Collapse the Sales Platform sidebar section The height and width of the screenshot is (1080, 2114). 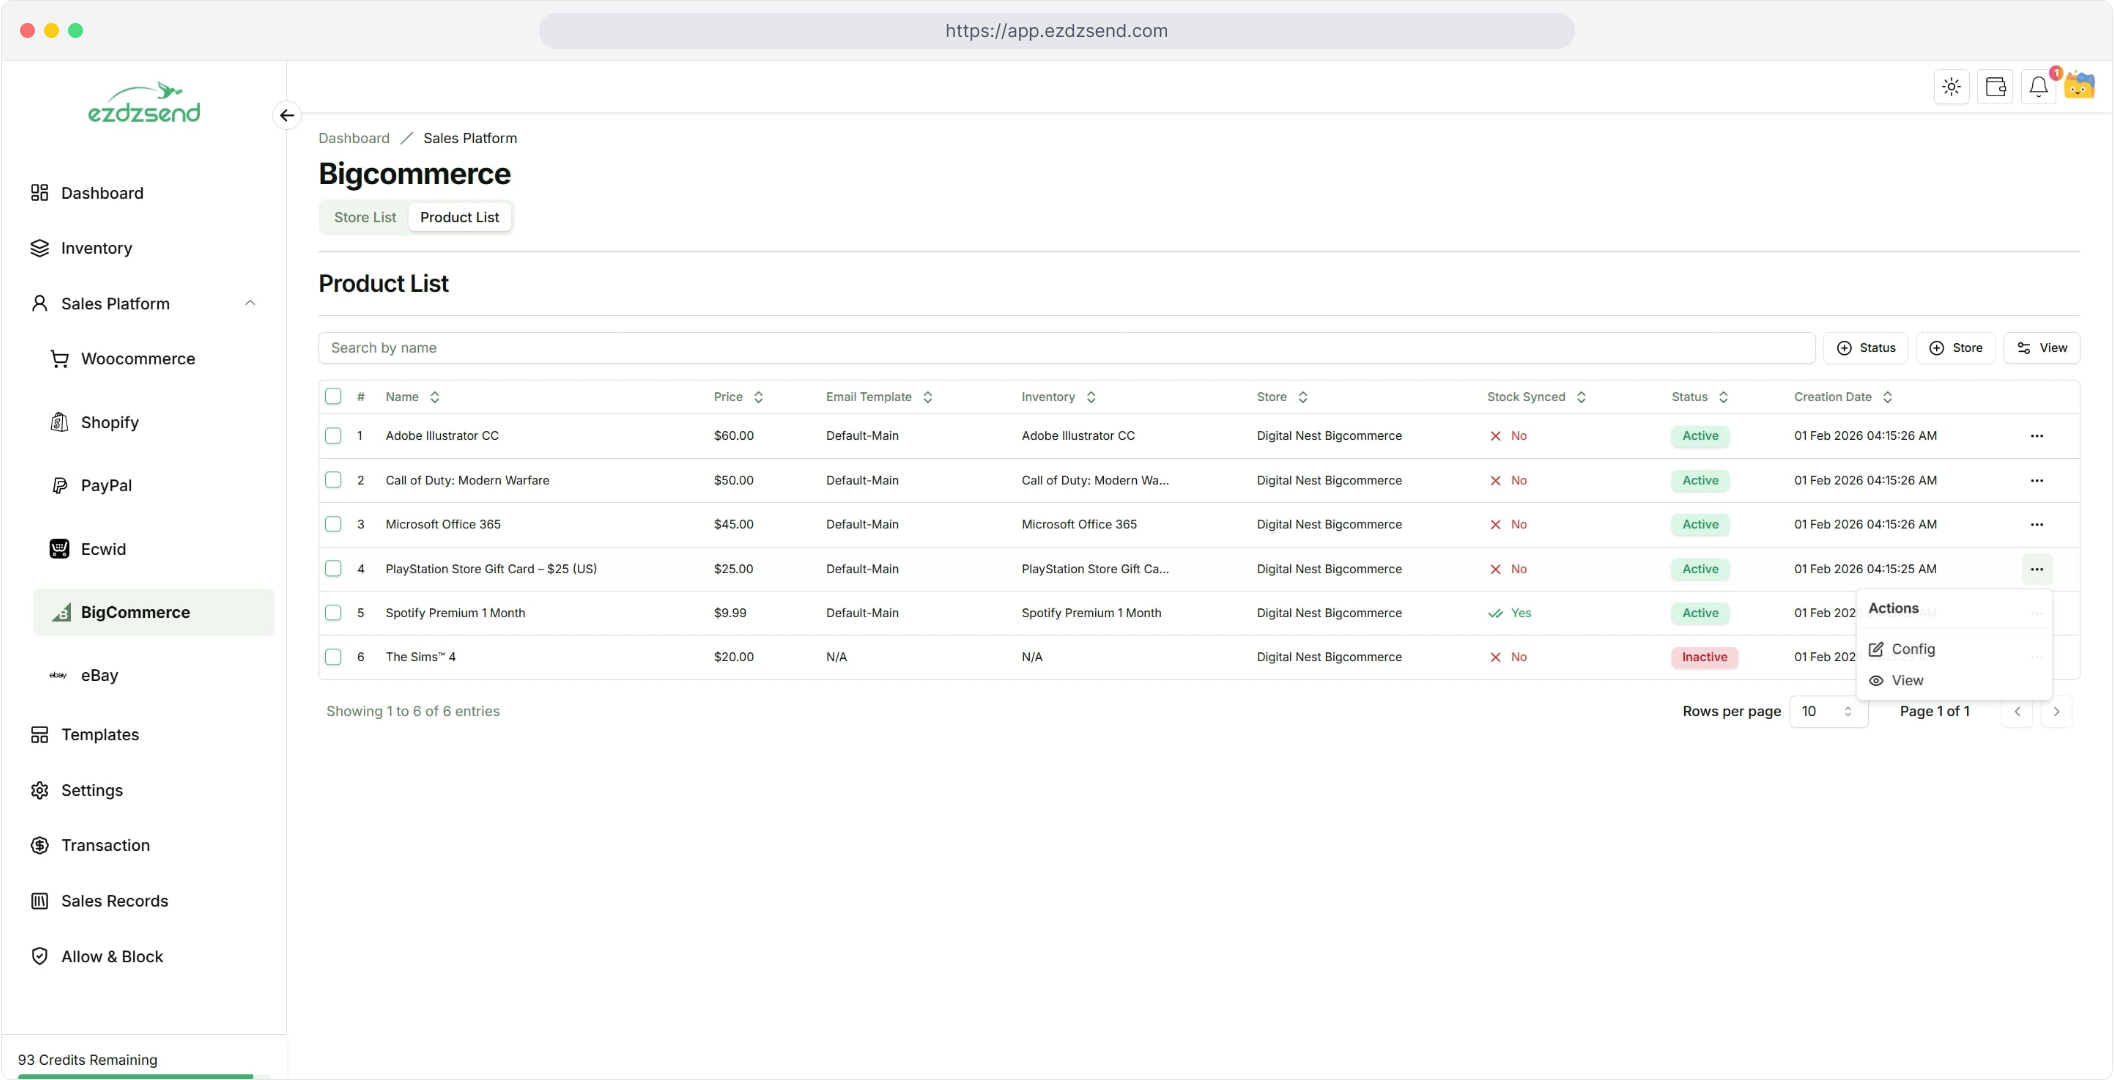[x=250, y=303]
